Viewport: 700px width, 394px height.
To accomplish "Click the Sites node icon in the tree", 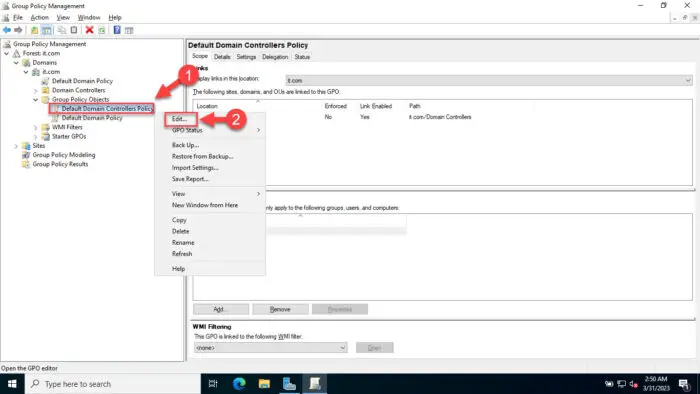I will (x=26, y=146).
